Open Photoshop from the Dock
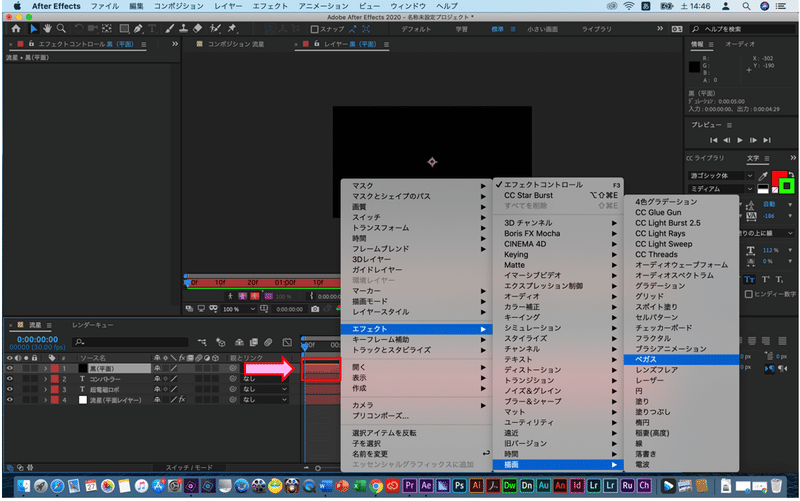This screenshot has height=501, width=800. pyautogui.click(x=459, y=486)
